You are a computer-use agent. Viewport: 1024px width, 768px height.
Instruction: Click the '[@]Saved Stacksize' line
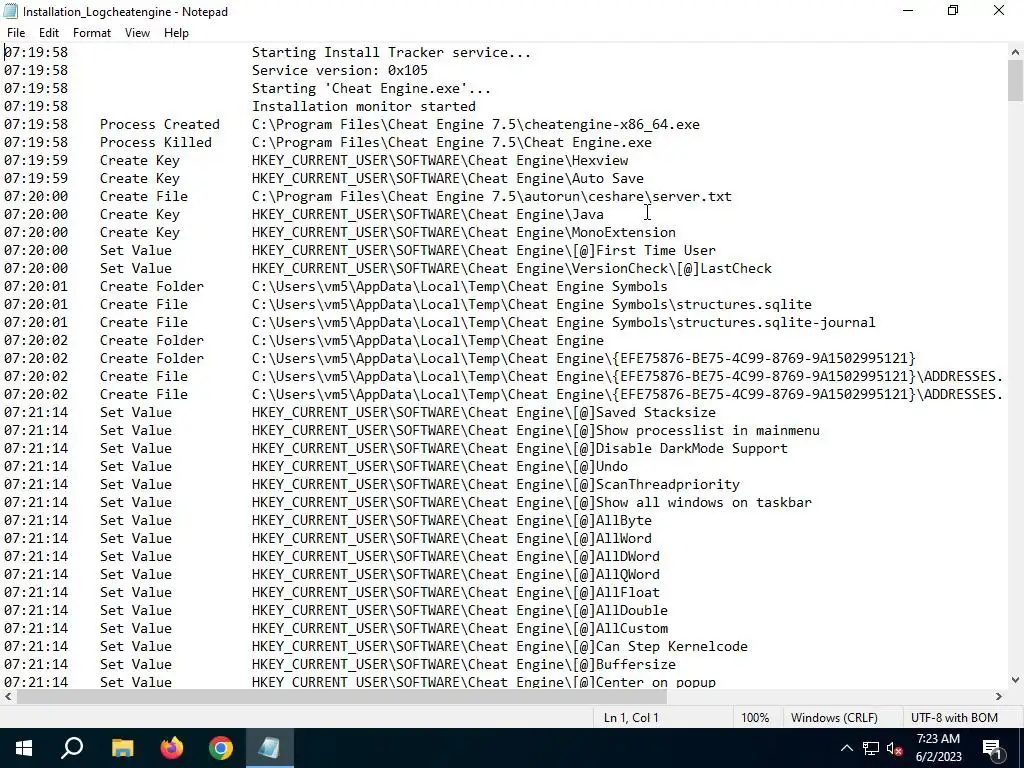(483, 412)
